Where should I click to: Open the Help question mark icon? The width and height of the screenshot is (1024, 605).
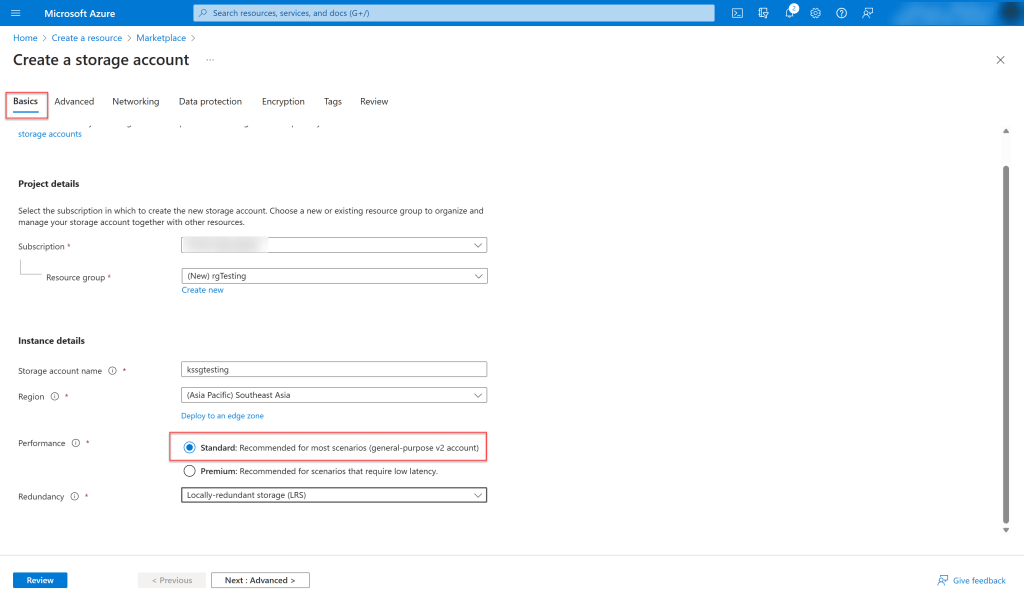(x=841, y=13)
